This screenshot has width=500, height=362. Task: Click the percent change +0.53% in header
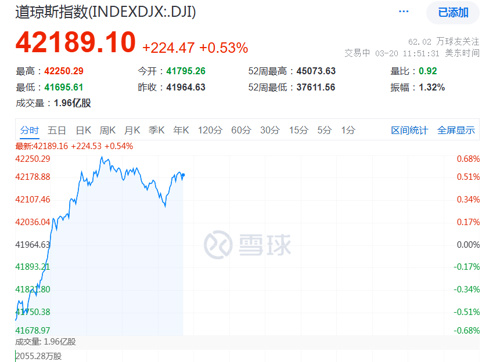tap(224, 48)
